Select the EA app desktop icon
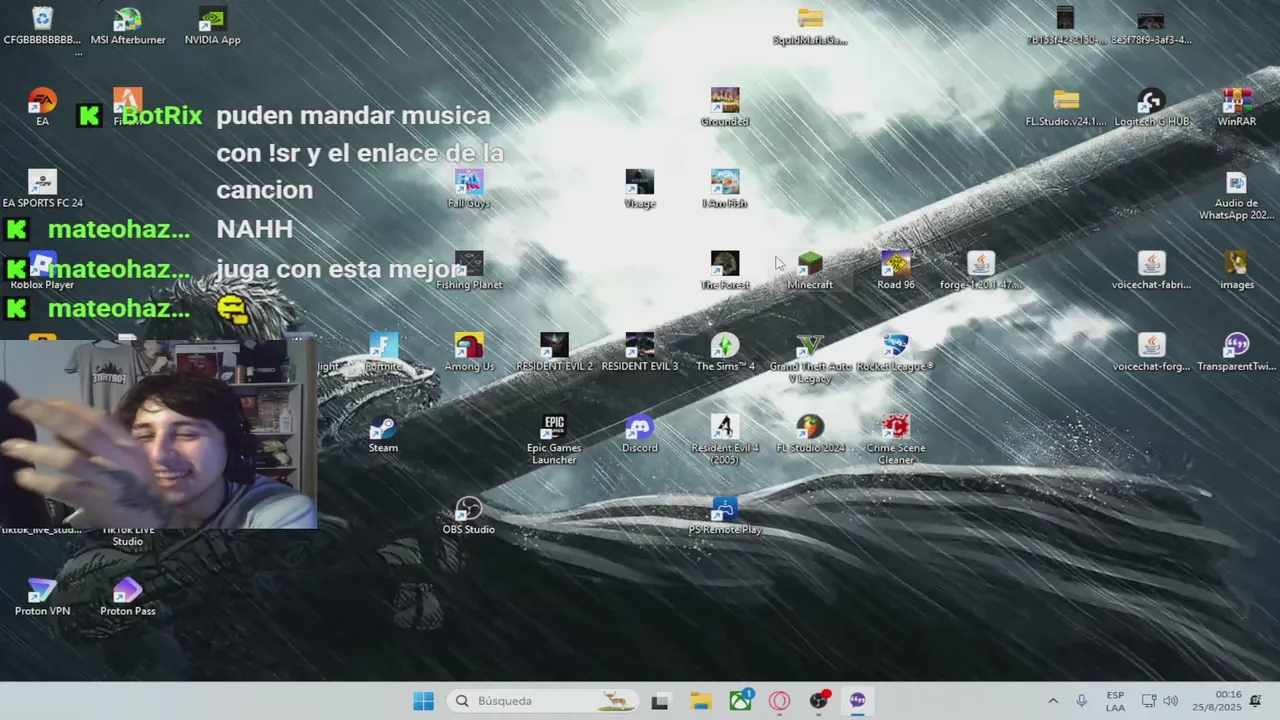Image resolution: width=1280 pixels, height=720 pixels. tap(42, 108)
